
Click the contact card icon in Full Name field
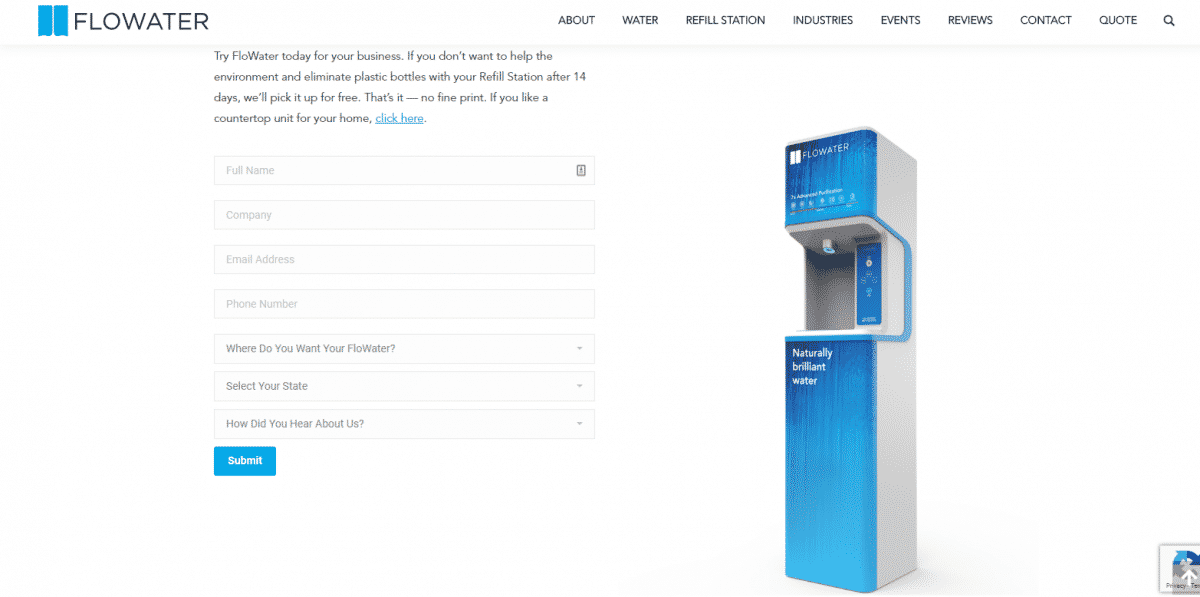(581, 171)
